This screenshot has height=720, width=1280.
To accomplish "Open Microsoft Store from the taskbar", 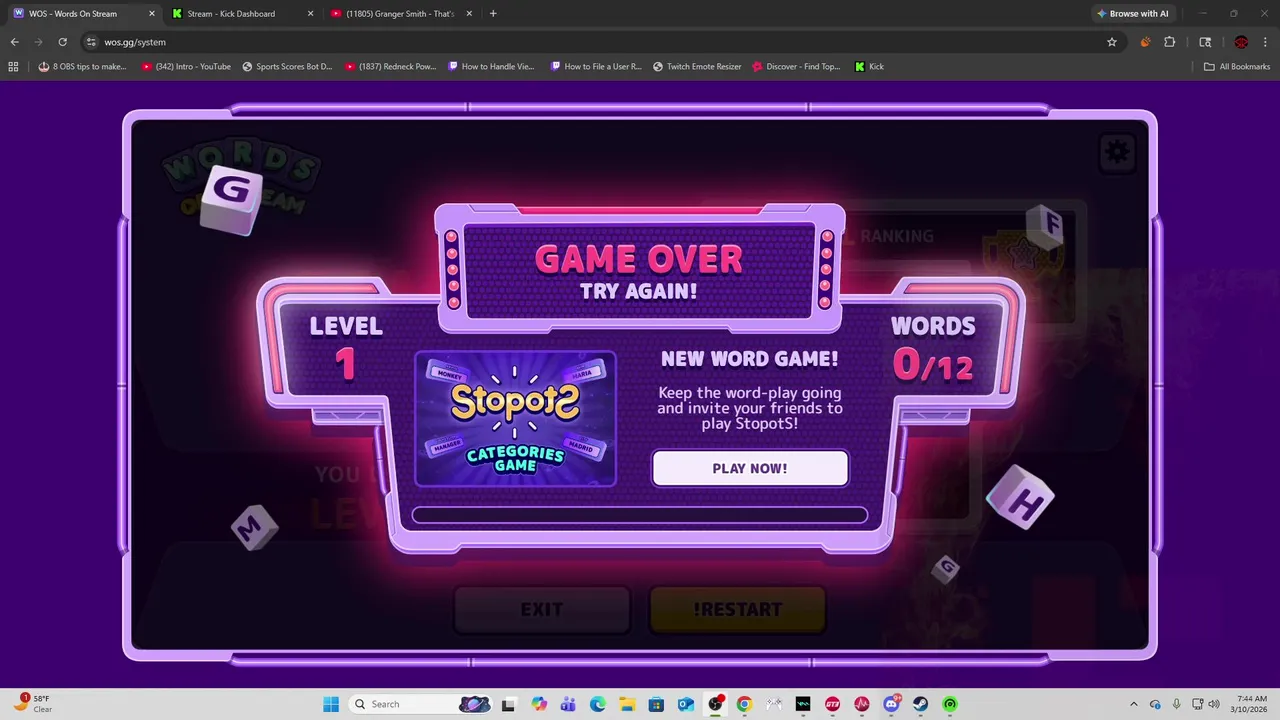I will click(x=656, y=704).
